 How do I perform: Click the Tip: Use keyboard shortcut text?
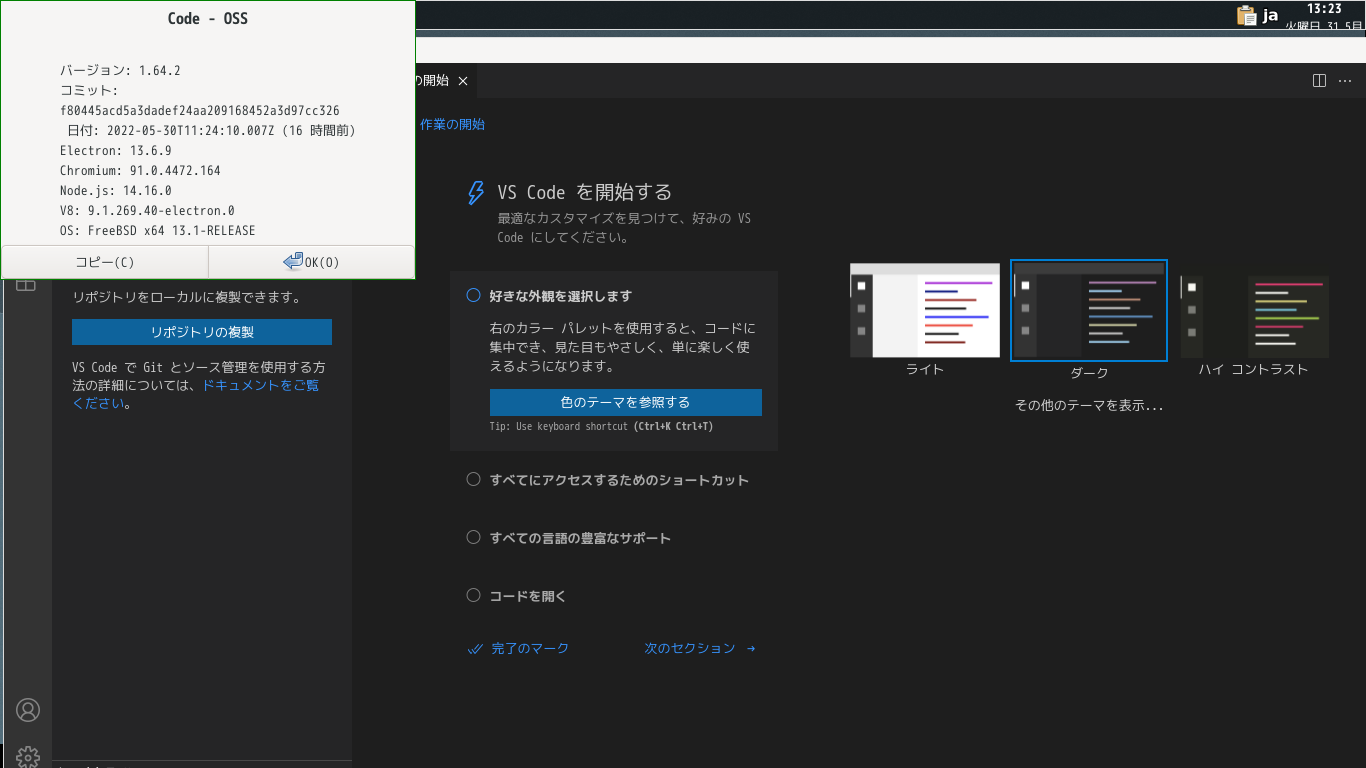click(601, 426)
